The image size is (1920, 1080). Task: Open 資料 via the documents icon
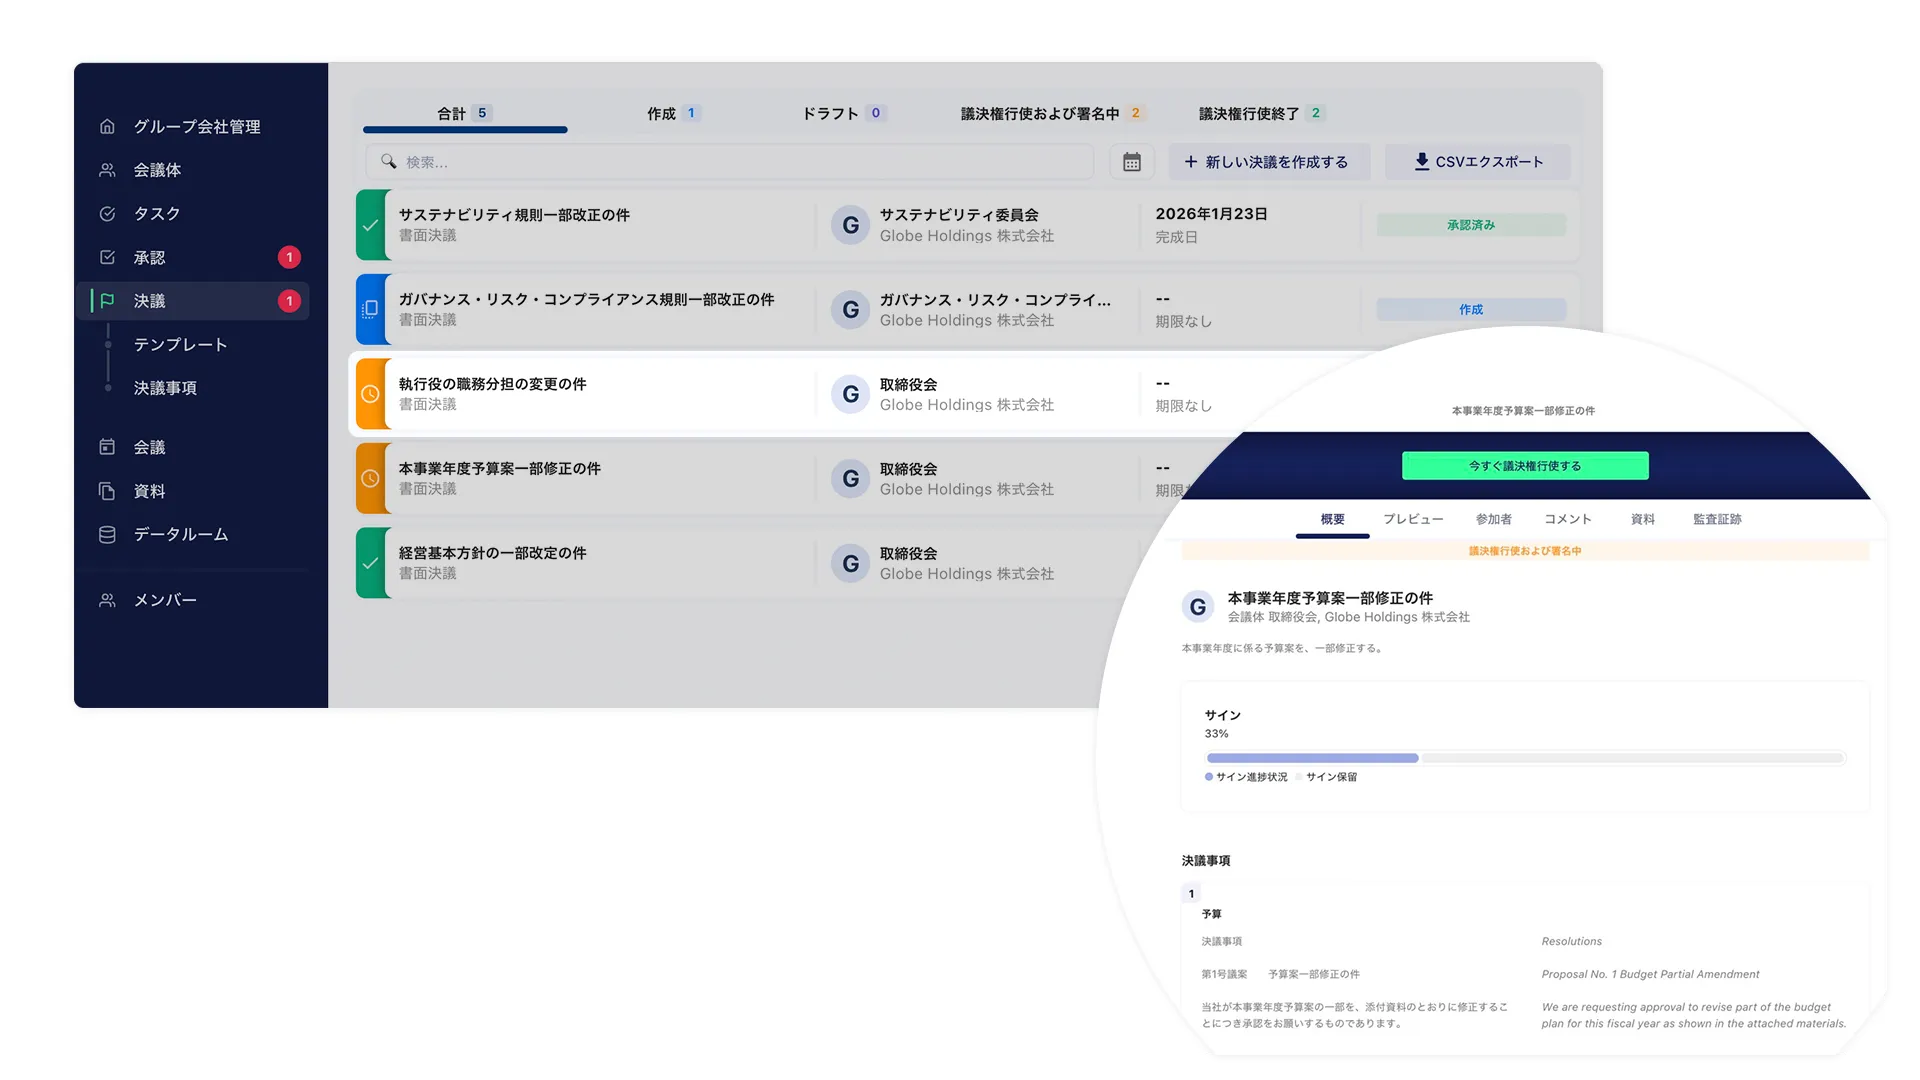(x=107, y=490)
